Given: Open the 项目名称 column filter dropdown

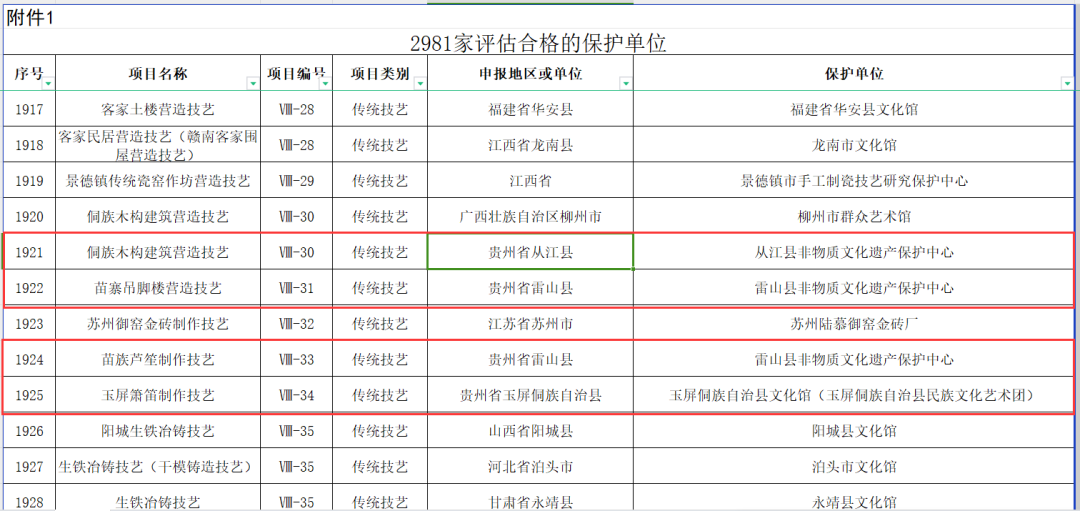Looking at the screenshot, I should [252, 84].
